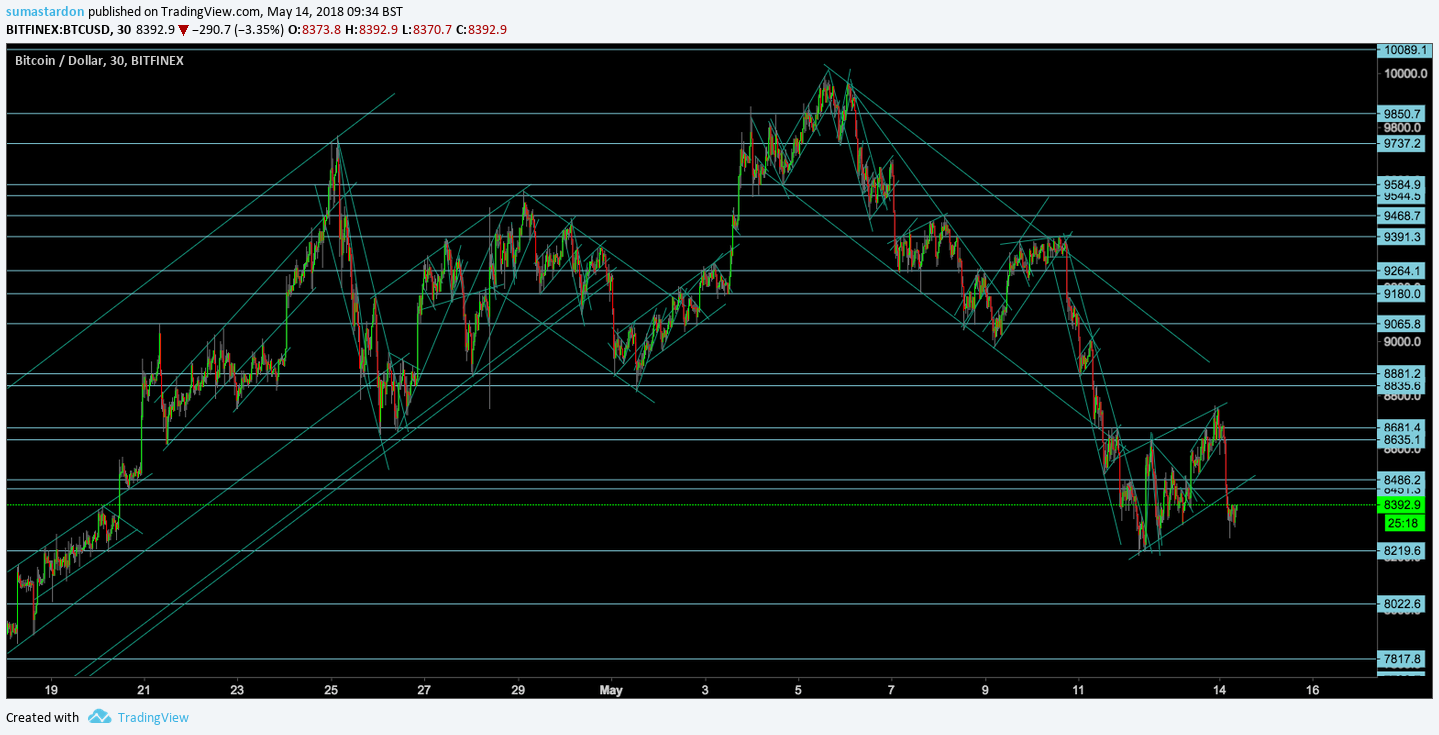The height and width of the screenshot is (735, 1439).
Task: Click the 9737.2 price level label
Action: tap(1402, 143)
